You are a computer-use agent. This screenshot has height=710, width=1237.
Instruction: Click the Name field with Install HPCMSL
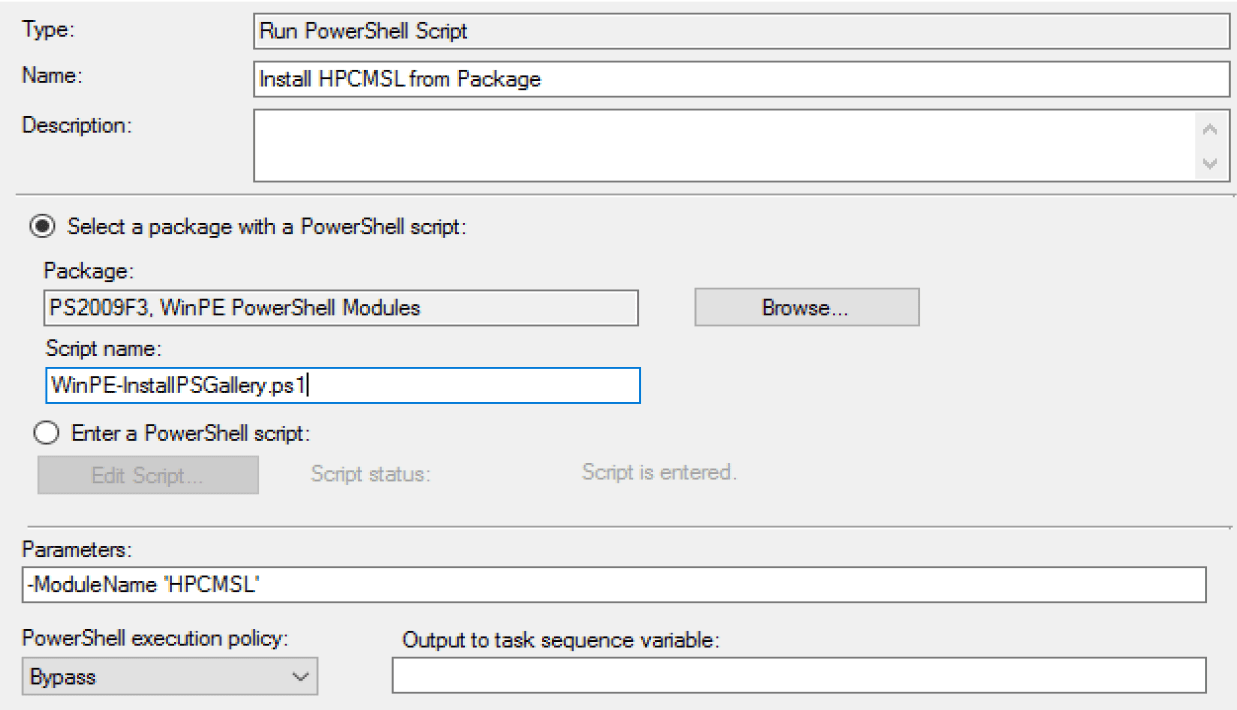740,79
